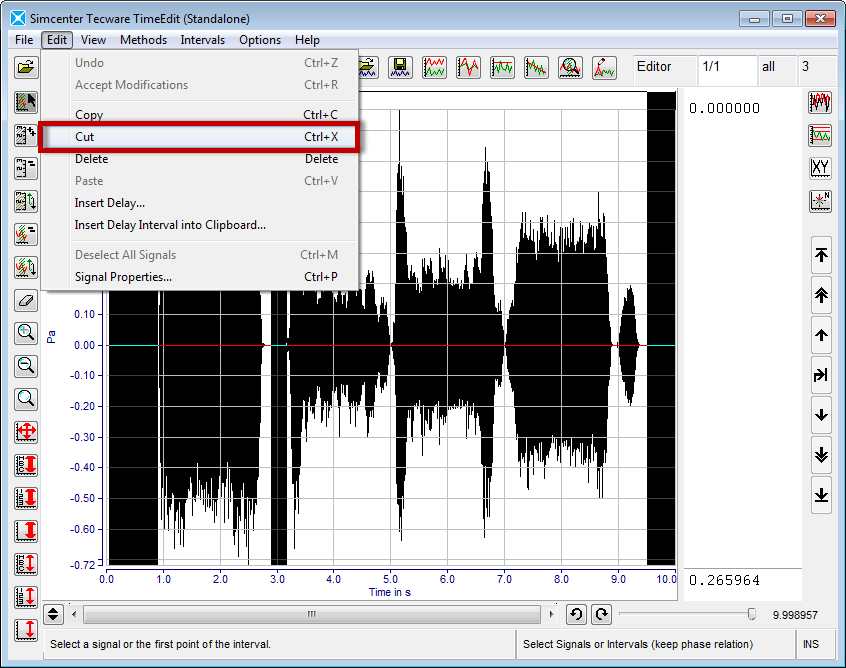The image size is (846, 668).
Task: Choose Delete from the Edit menu
Action: click(x=200, y=159)
